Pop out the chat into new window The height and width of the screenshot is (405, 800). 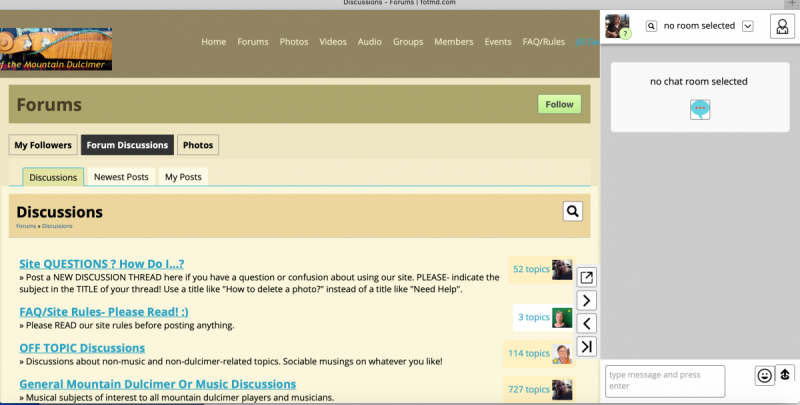click(587, 277)
